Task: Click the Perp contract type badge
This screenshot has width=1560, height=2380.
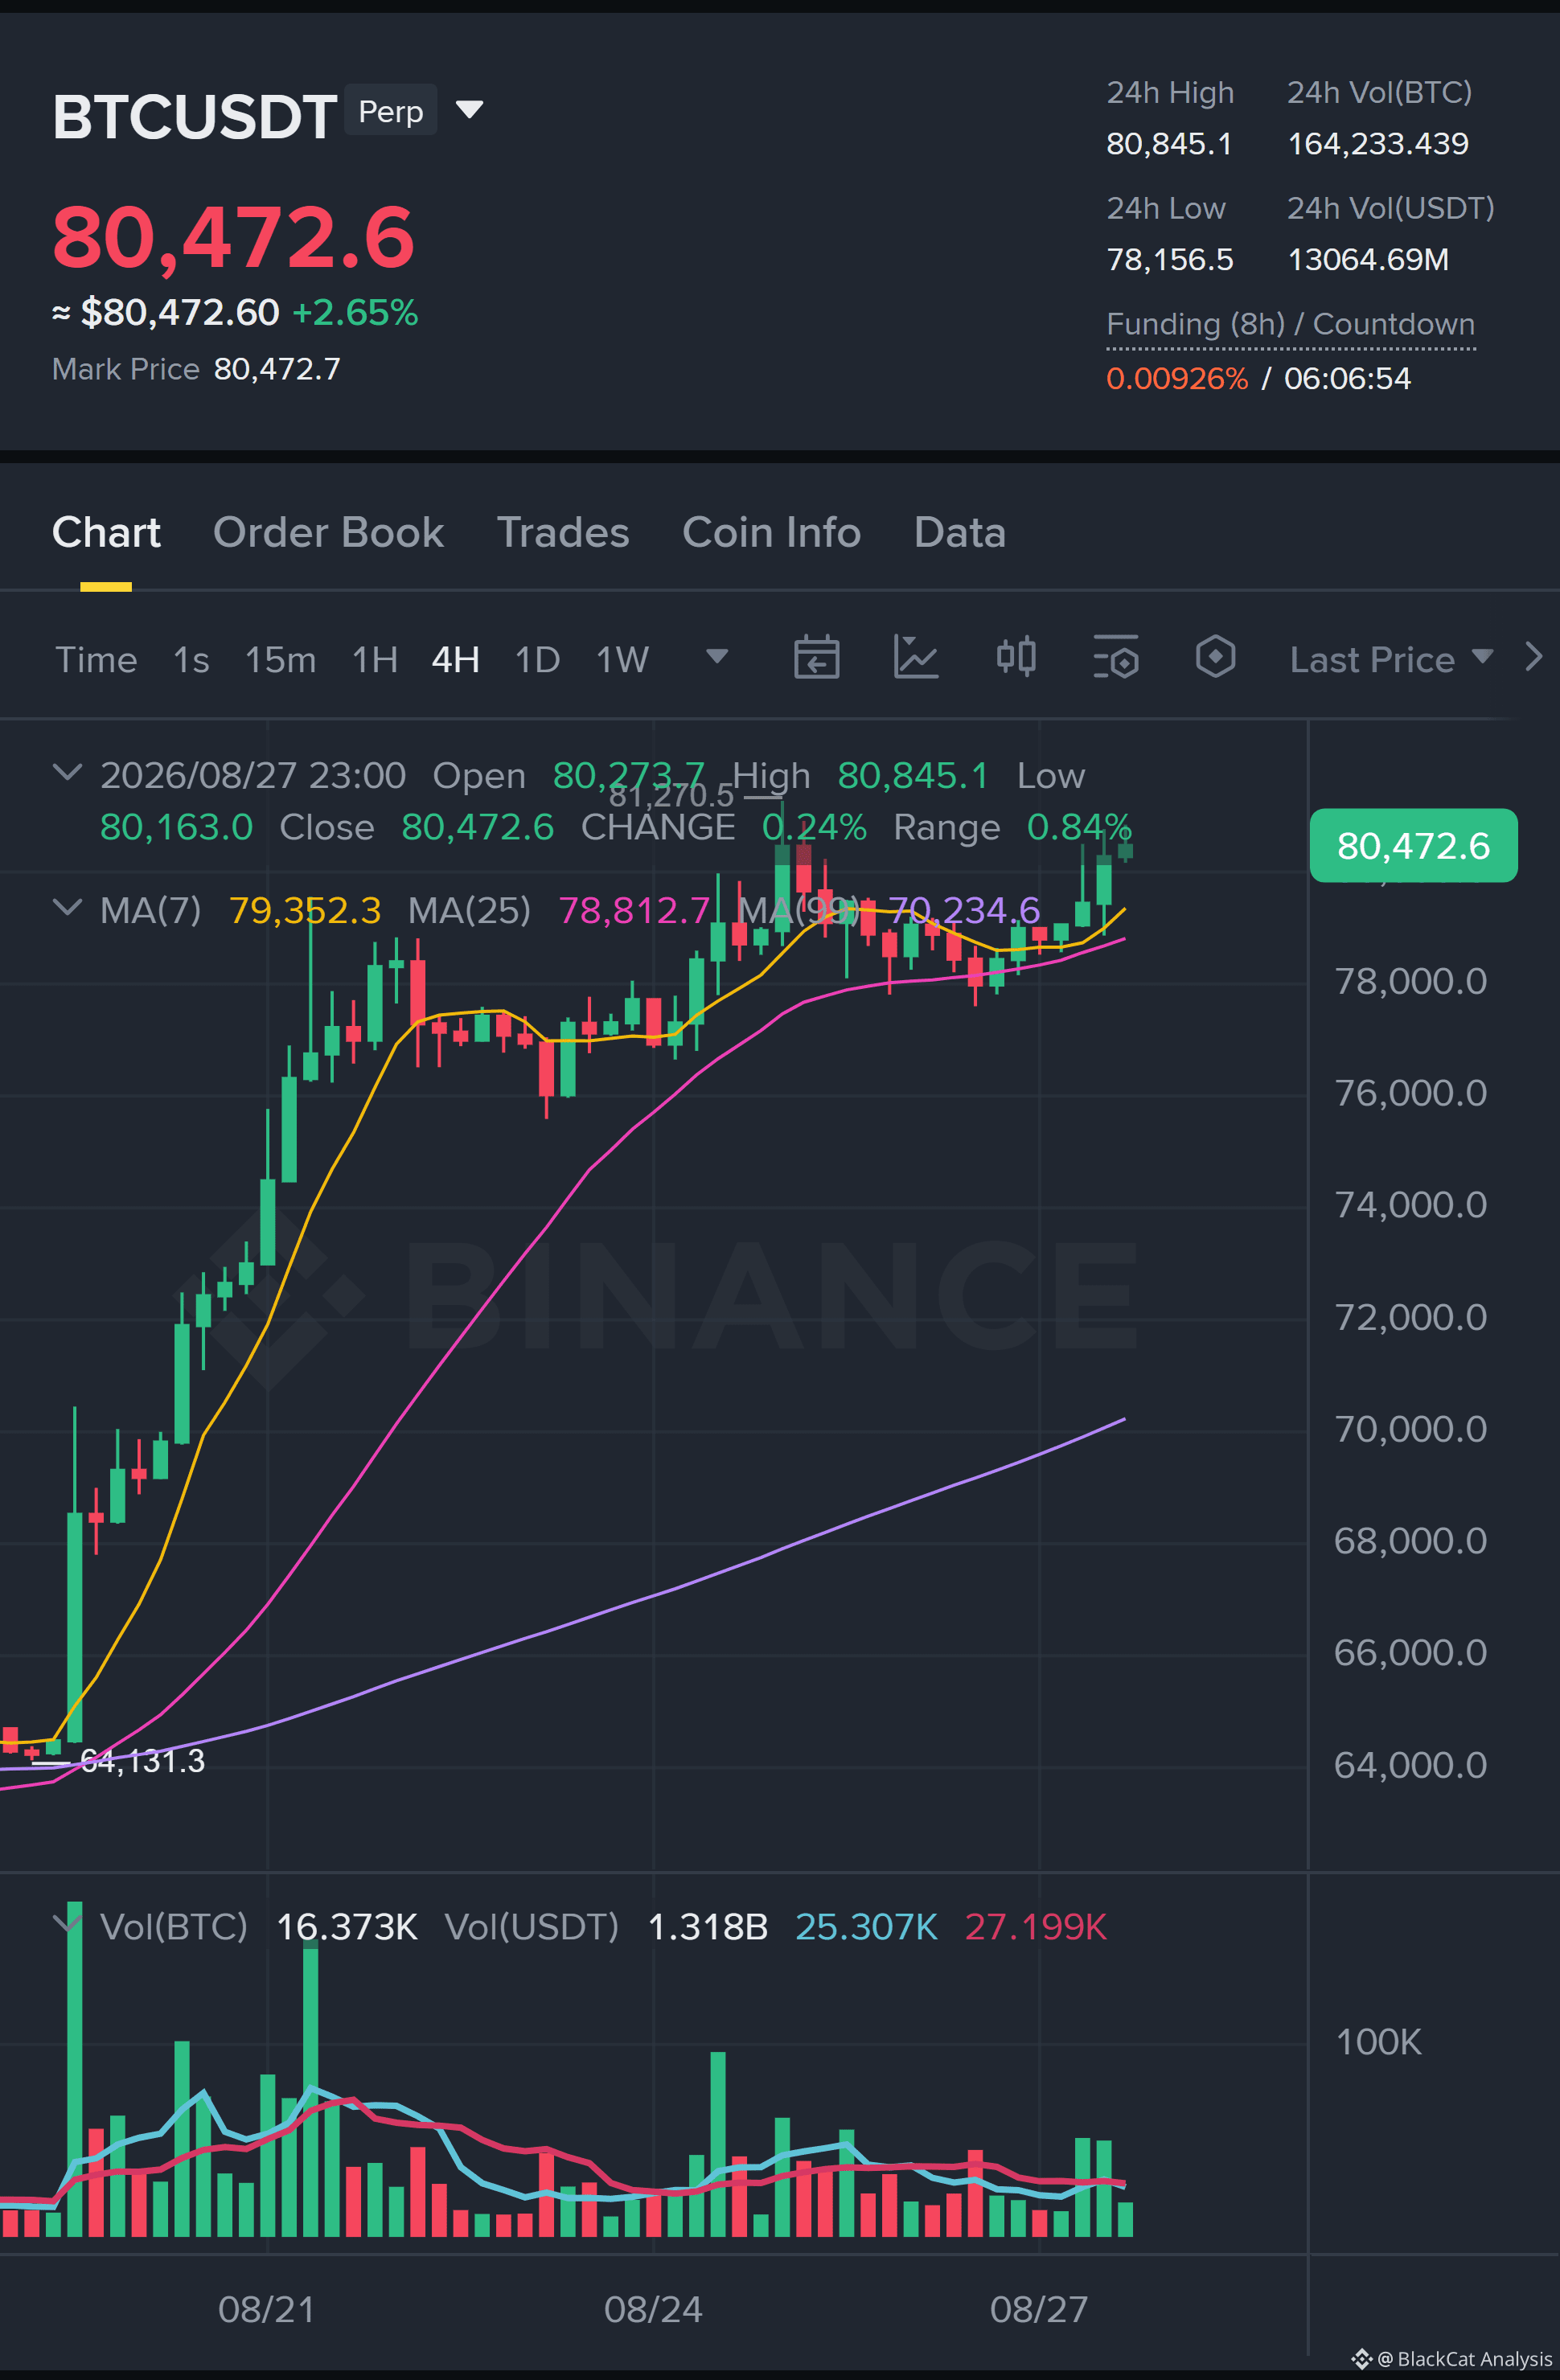Action: point(391,110)
